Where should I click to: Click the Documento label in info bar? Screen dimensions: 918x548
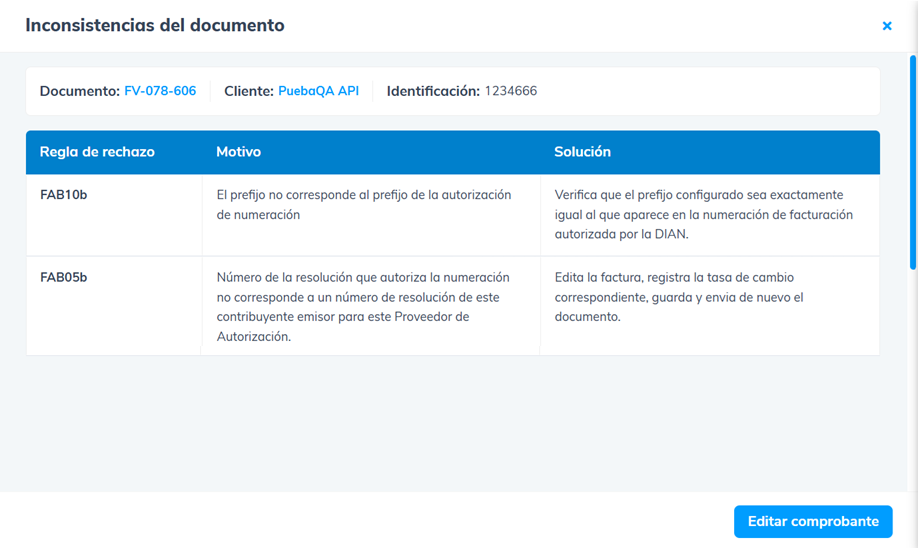(x=79, y=91)
